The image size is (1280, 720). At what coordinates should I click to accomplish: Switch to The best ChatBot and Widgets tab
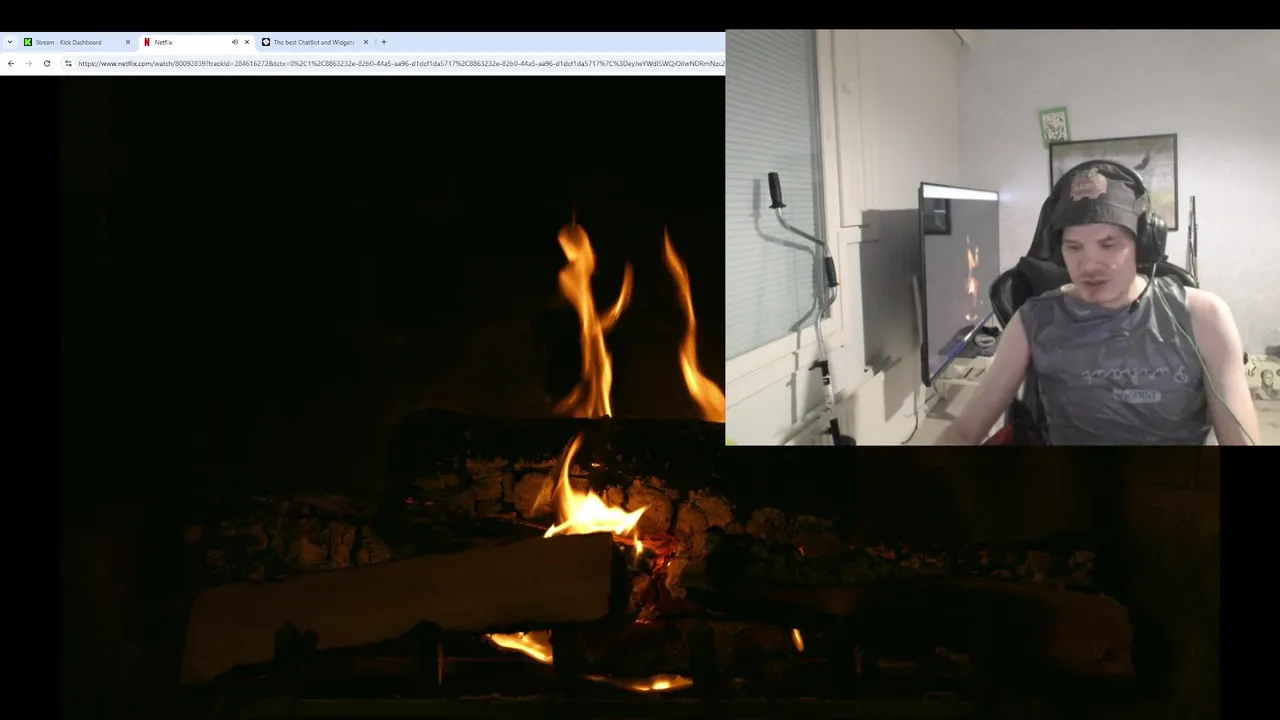coord(315,42)
